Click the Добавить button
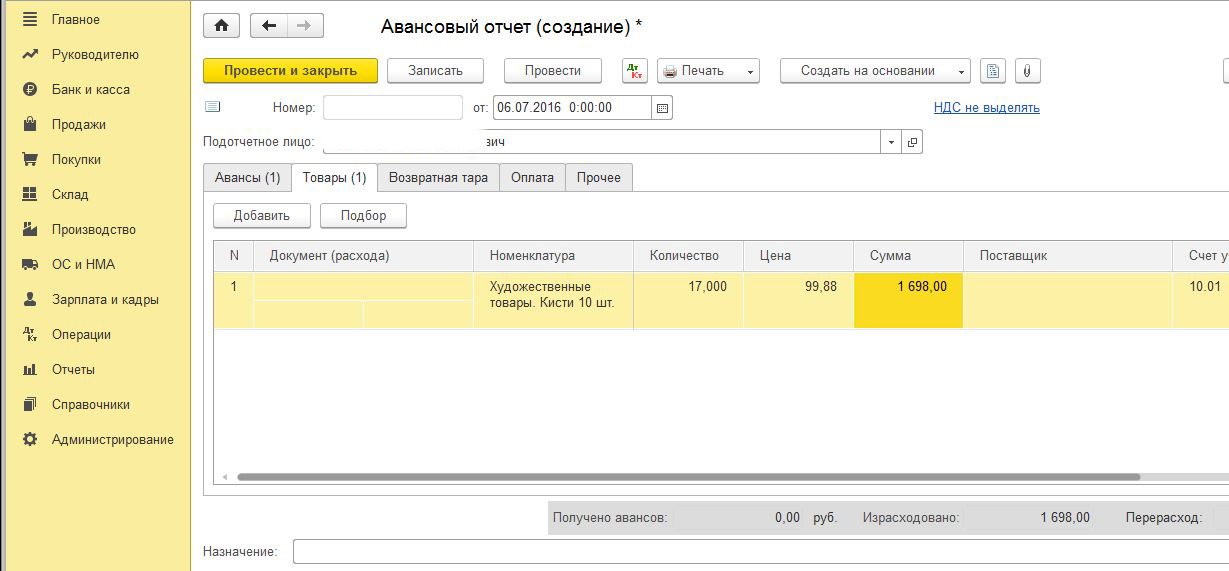 point(261,215)
